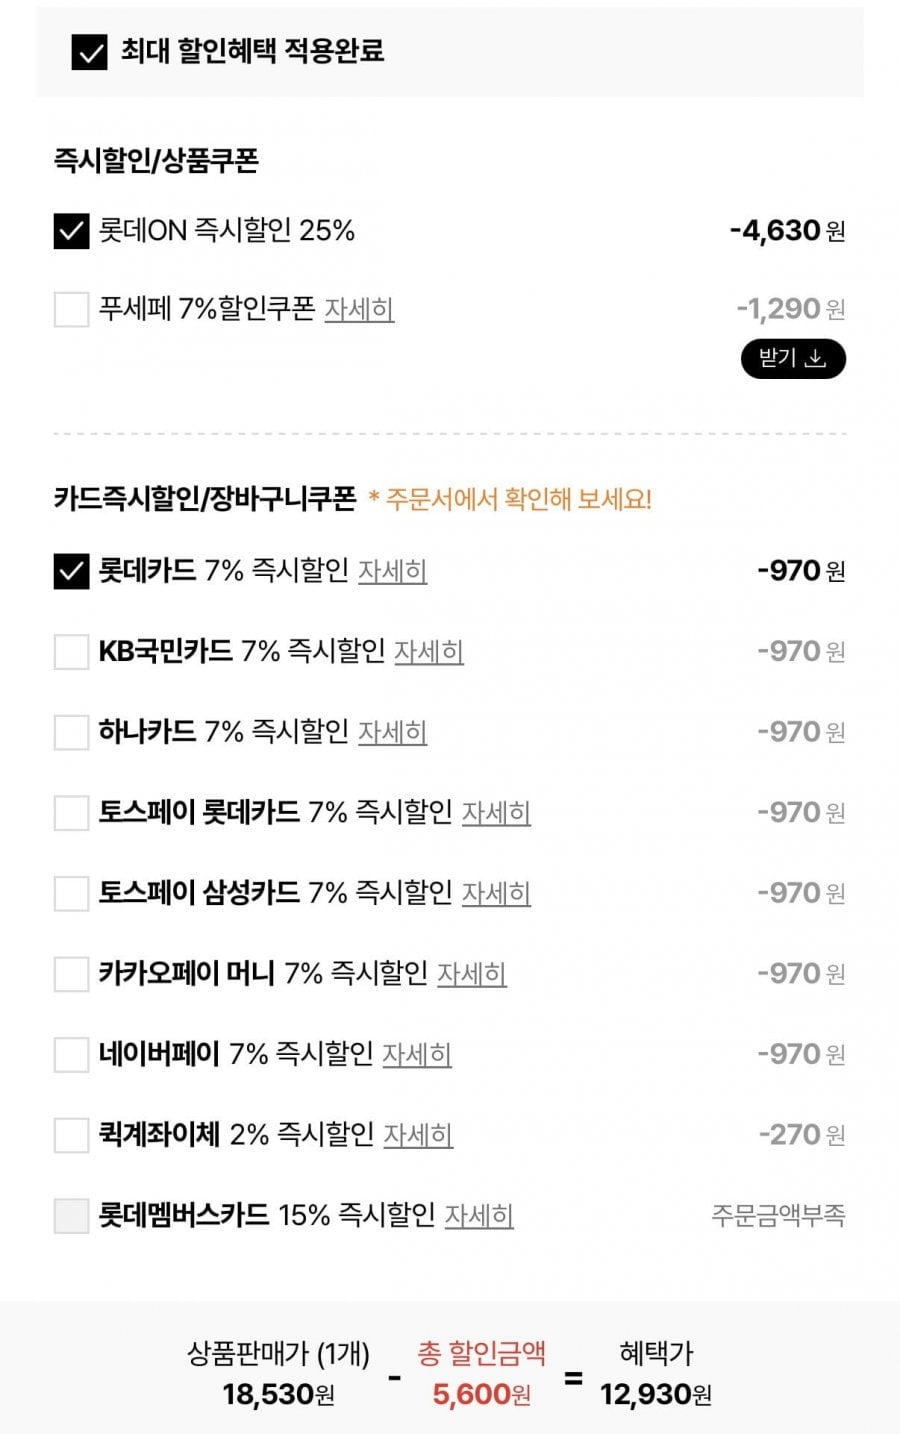View 자세히 details for KB국민카드
The height and width of the screenshot is (1434, 900).
[429, 652]
